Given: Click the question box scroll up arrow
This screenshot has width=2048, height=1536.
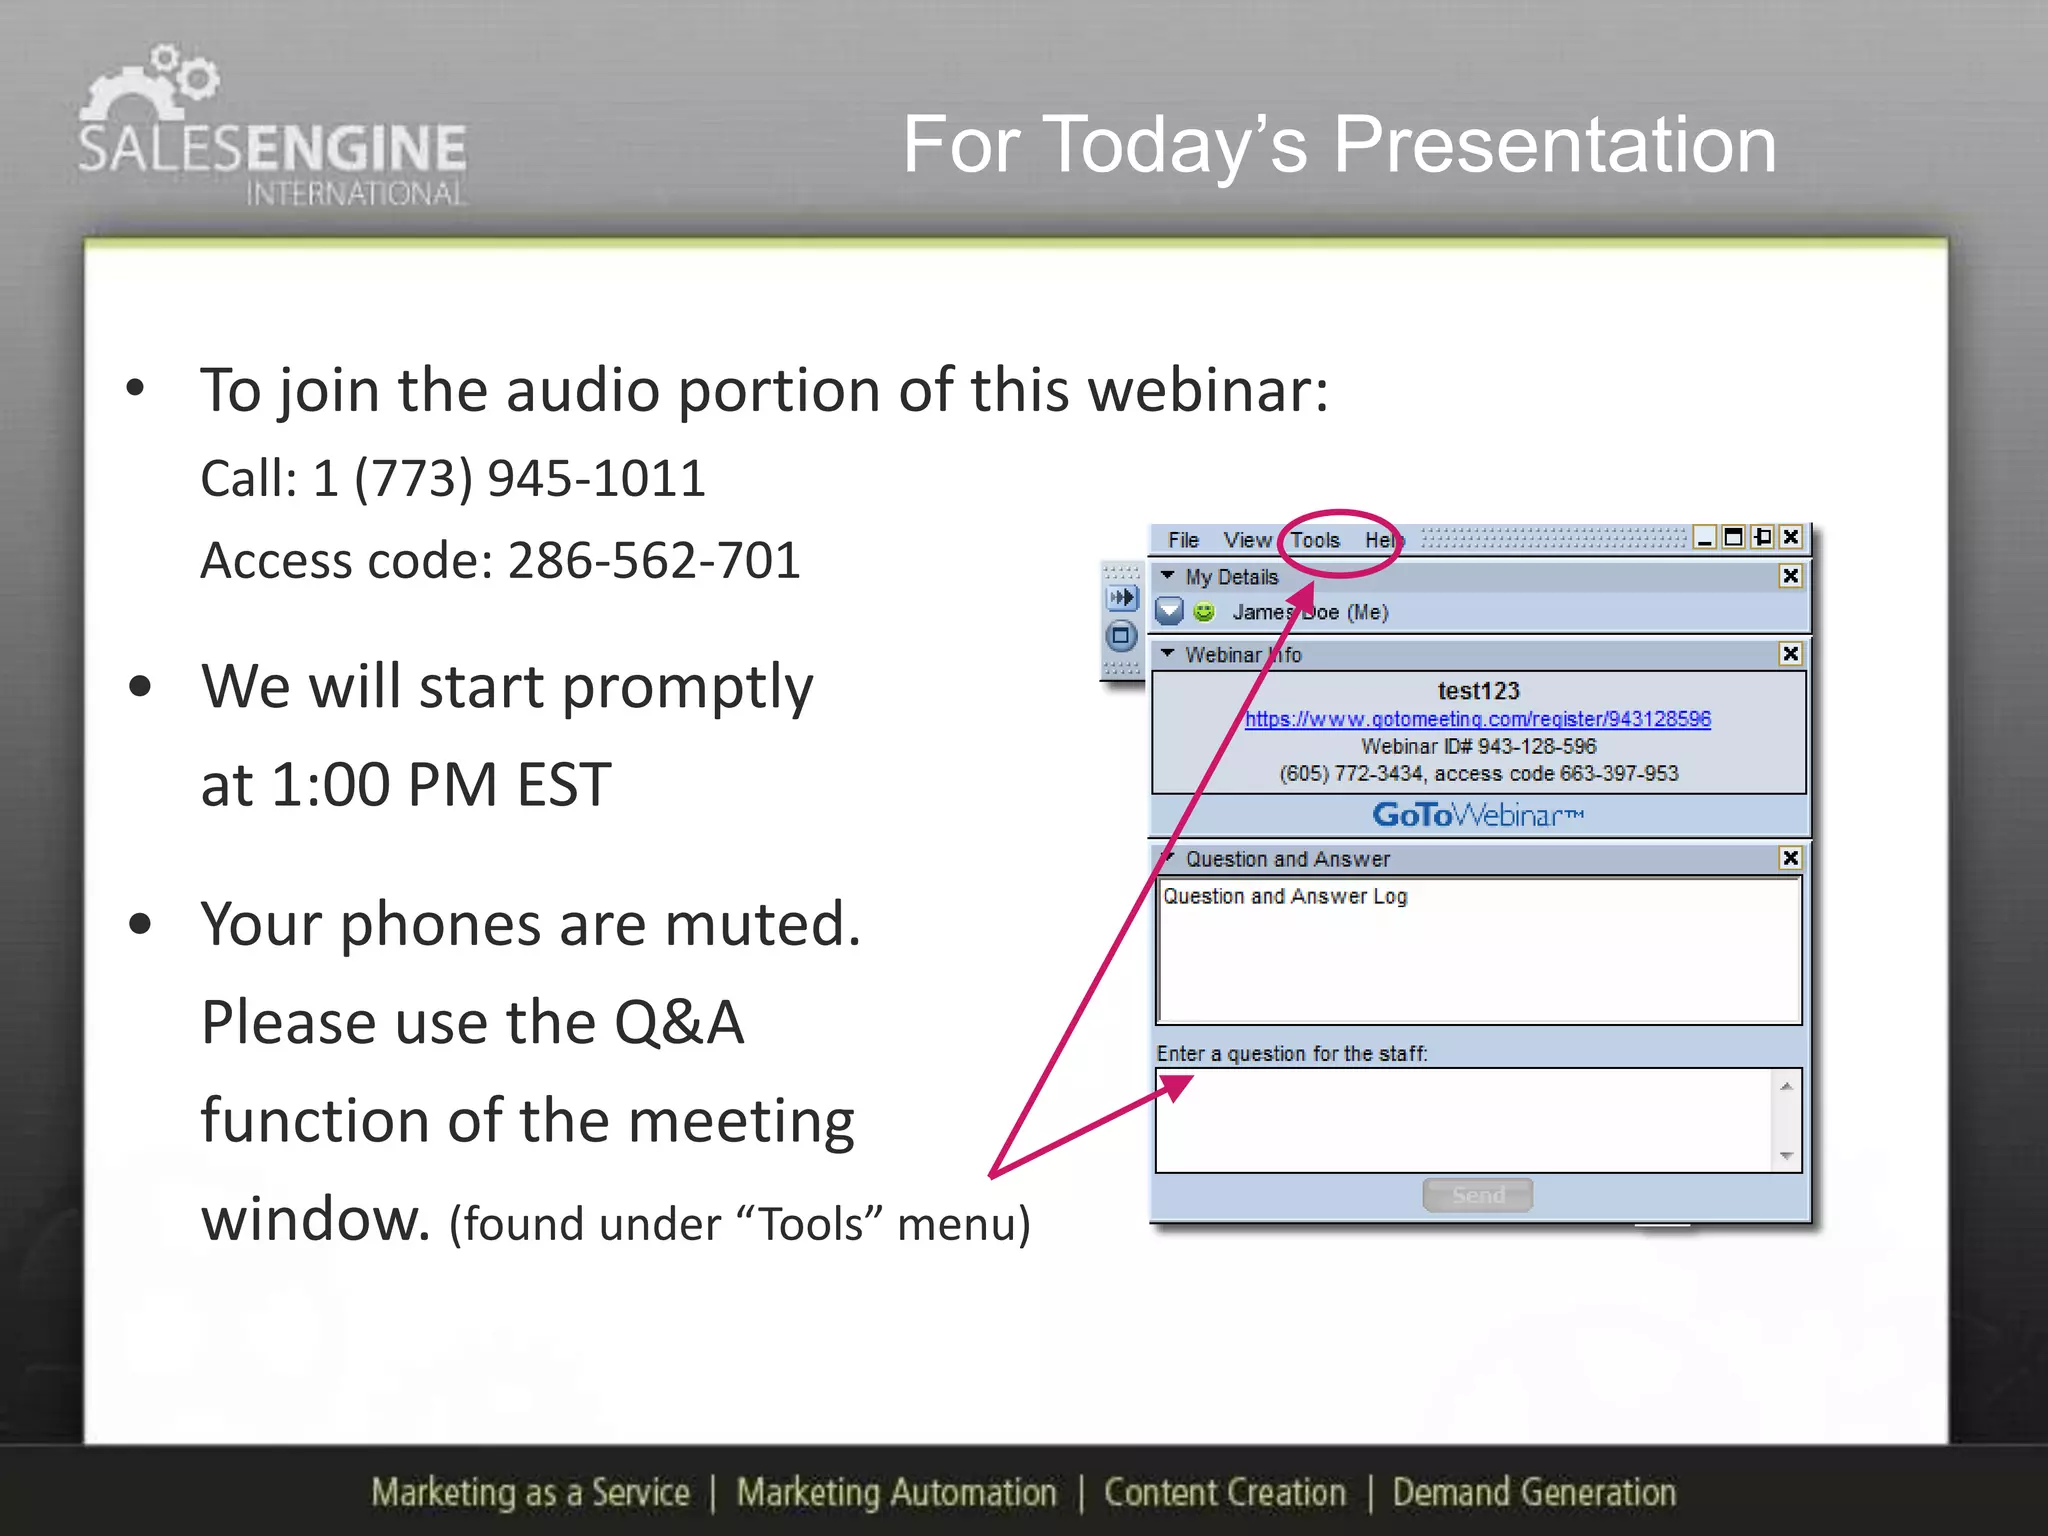Looking at the screenshot, I should click(x=1786, y=1086).
